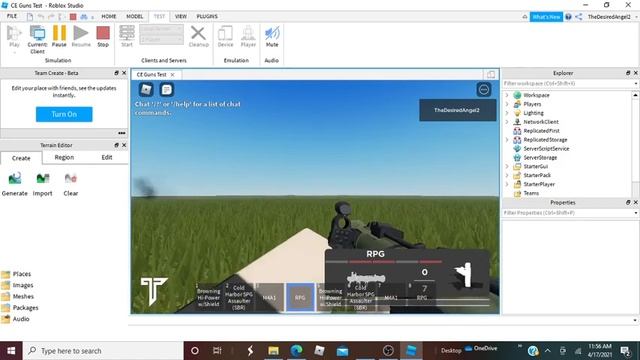Select the Create tab in Terrain Editor
The width and height of the screenshot is (640, 360).
tap(21, 158)
